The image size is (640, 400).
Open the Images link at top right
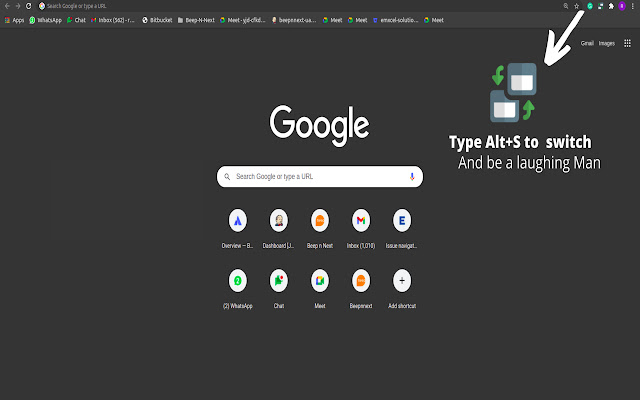click(607, 43)
